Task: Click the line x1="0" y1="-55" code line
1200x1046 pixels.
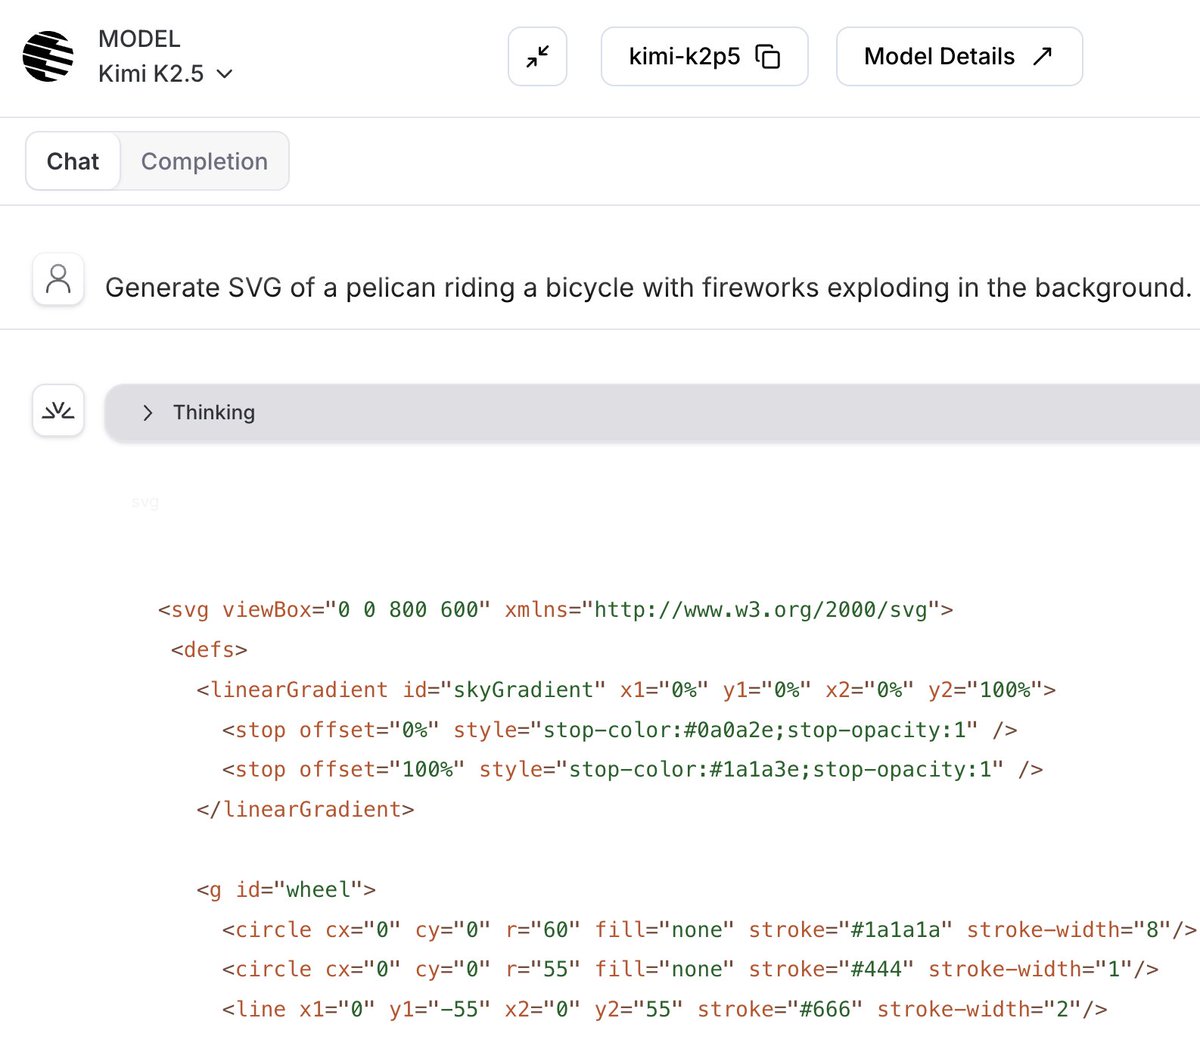Action: coord(664,1010)
